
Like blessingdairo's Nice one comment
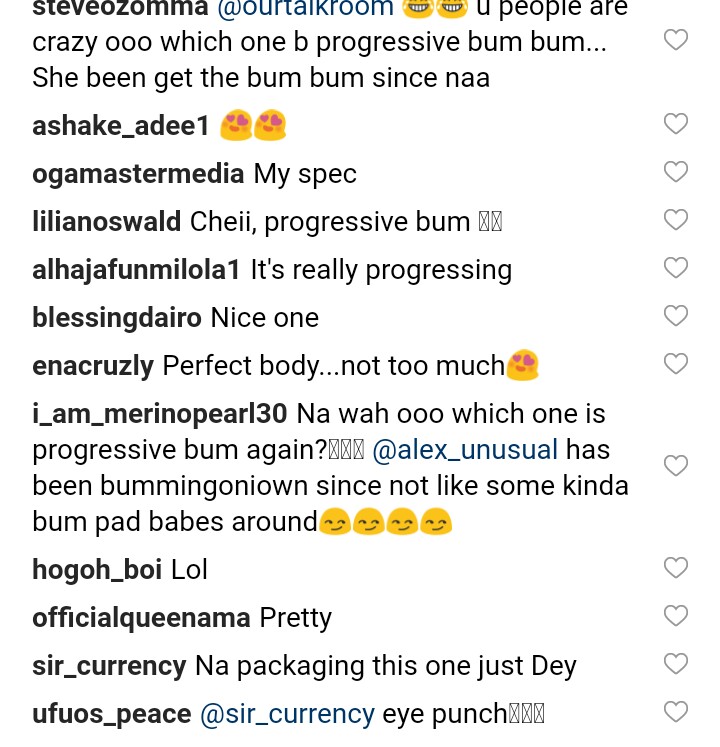point(676,316)
